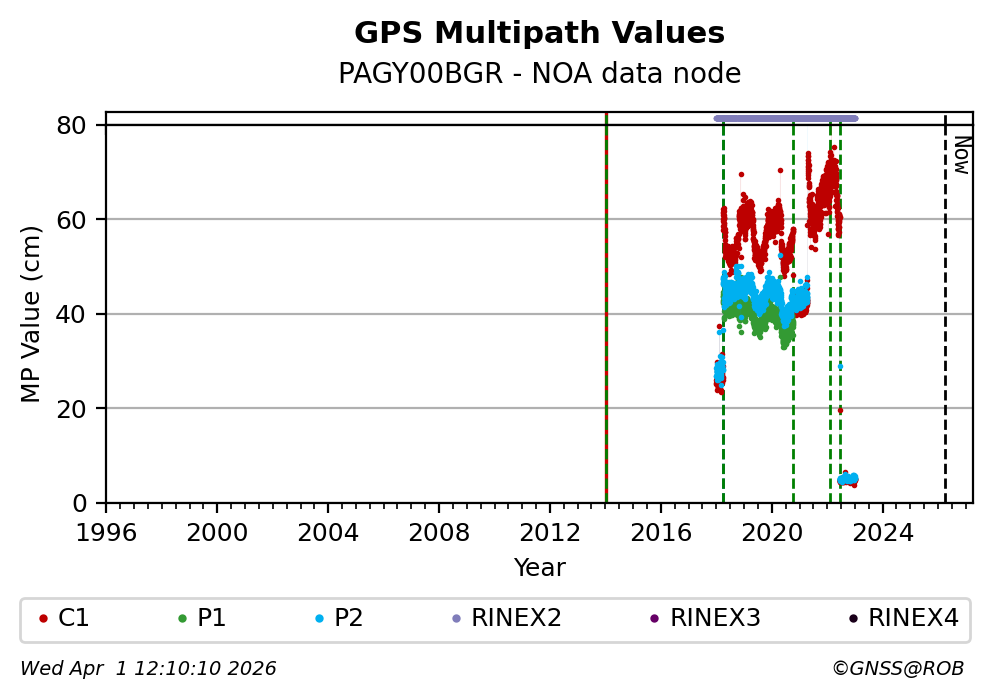Click the 'GPS Multipath Values' chart title
992x699 pixels.
(539, 33)
